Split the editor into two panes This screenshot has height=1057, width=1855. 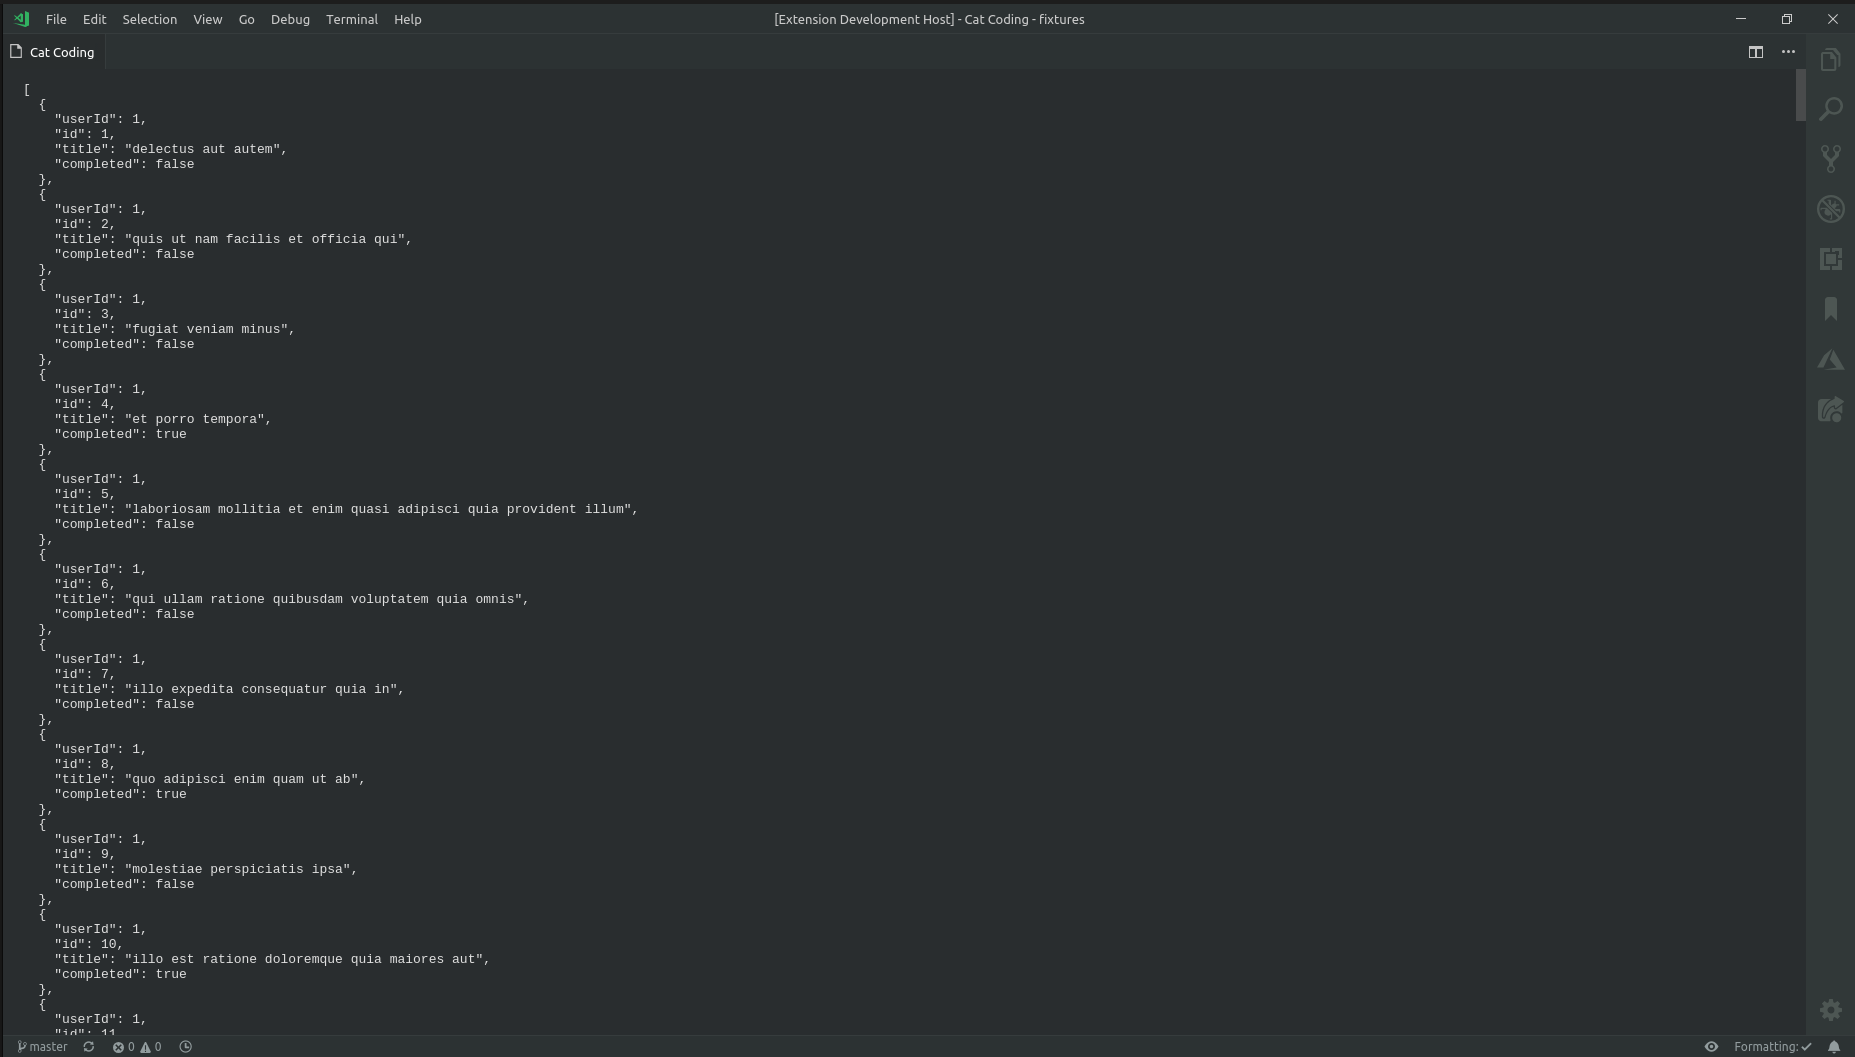pos(1757,52)
